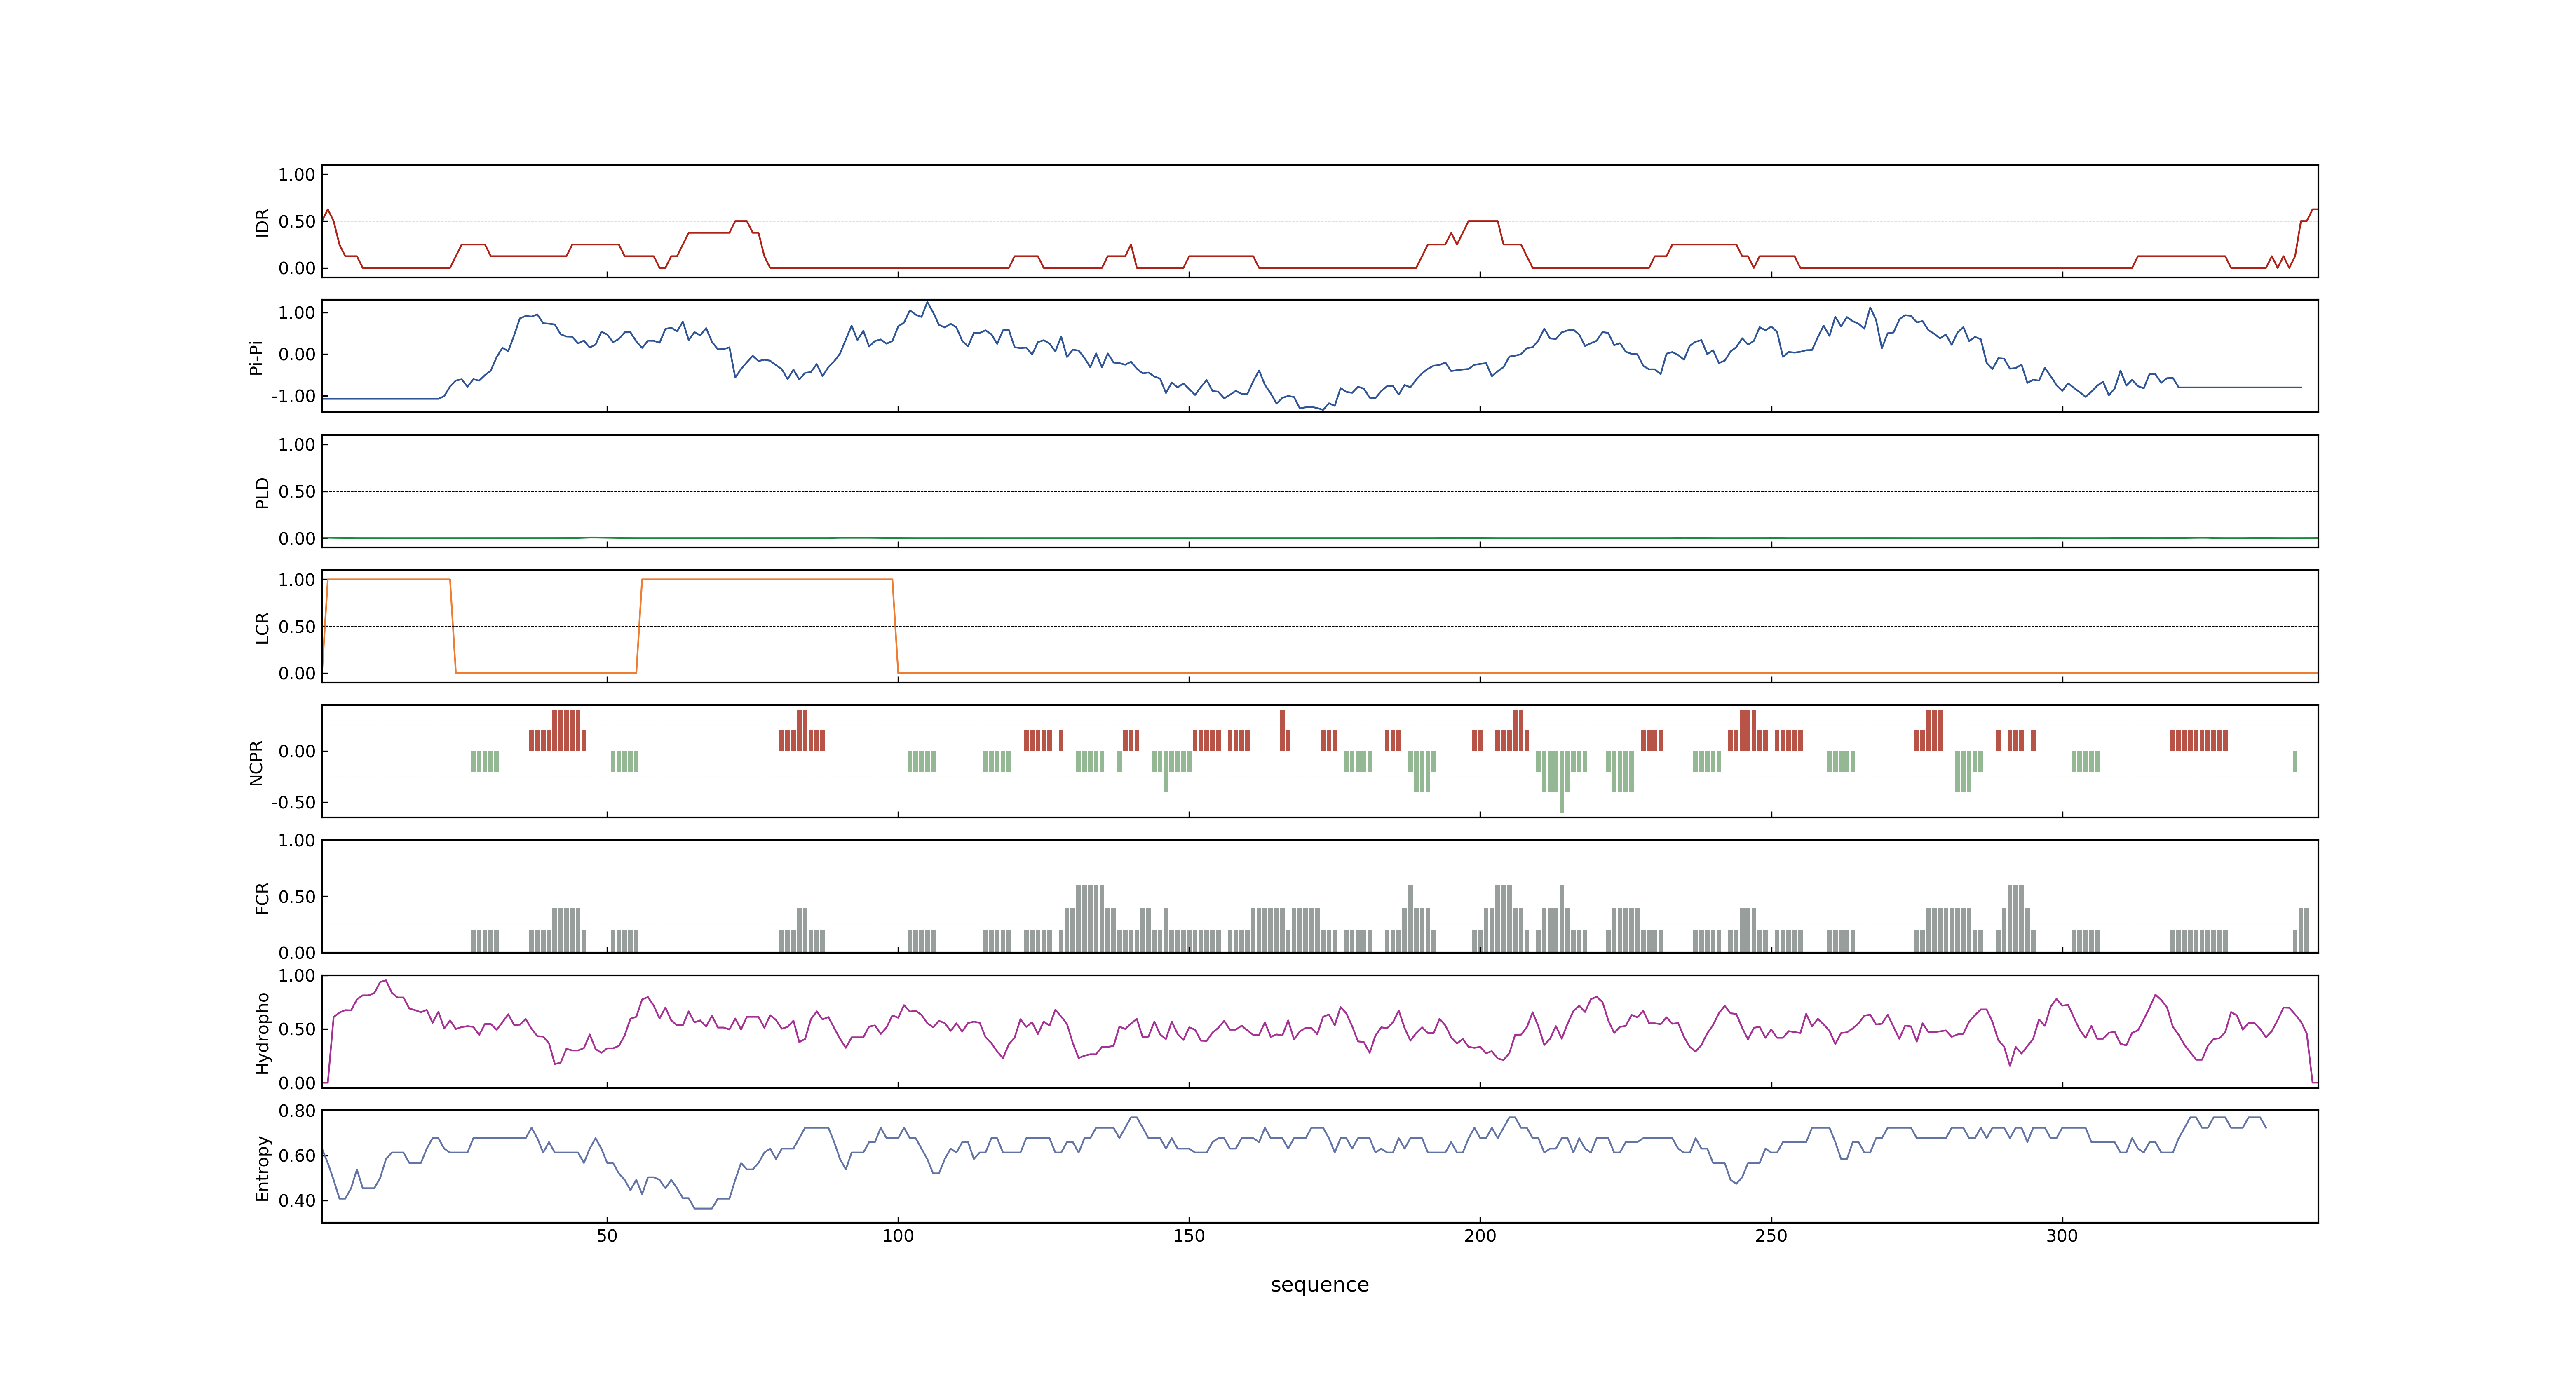
Task: Click the 0.40 tick on Entropy axis
Action: pos(297,1201)
